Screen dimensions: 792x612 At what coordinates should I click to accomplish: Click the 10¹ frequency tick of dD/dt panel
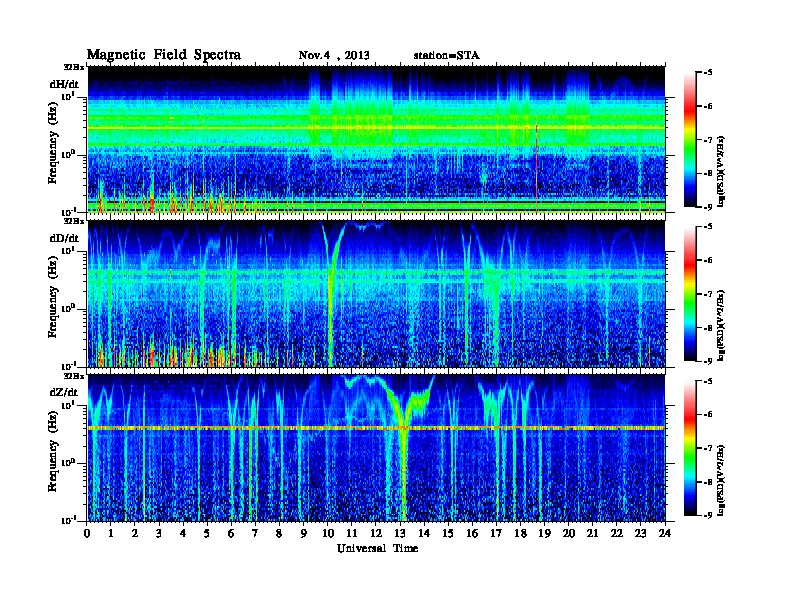pyautogui.click(x=69, y=251)
